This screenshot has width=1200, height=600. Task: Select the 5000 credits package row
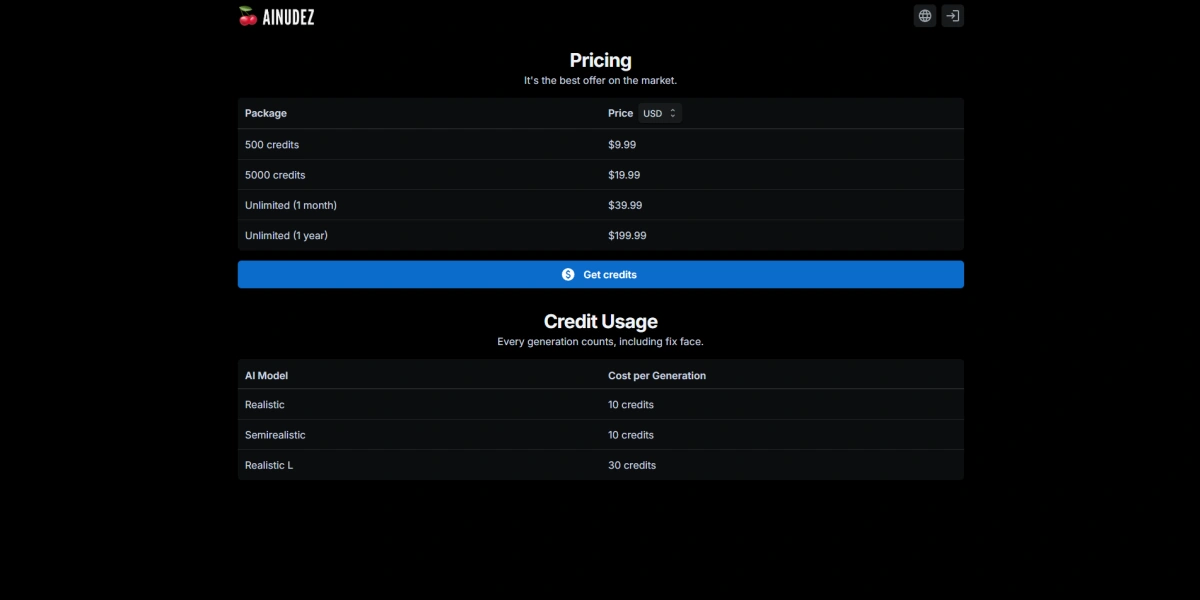pyautogui.click(x=601, y=175)
